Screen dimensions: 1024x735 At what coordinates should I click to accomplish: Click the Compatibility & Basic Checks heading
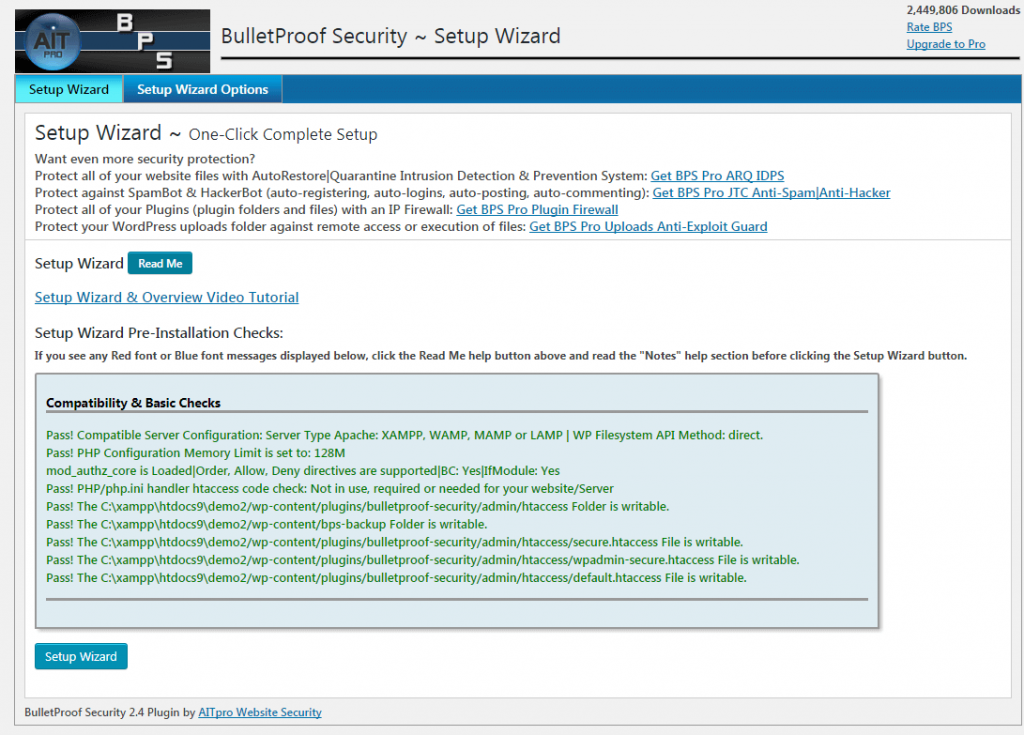click(133, 403)
